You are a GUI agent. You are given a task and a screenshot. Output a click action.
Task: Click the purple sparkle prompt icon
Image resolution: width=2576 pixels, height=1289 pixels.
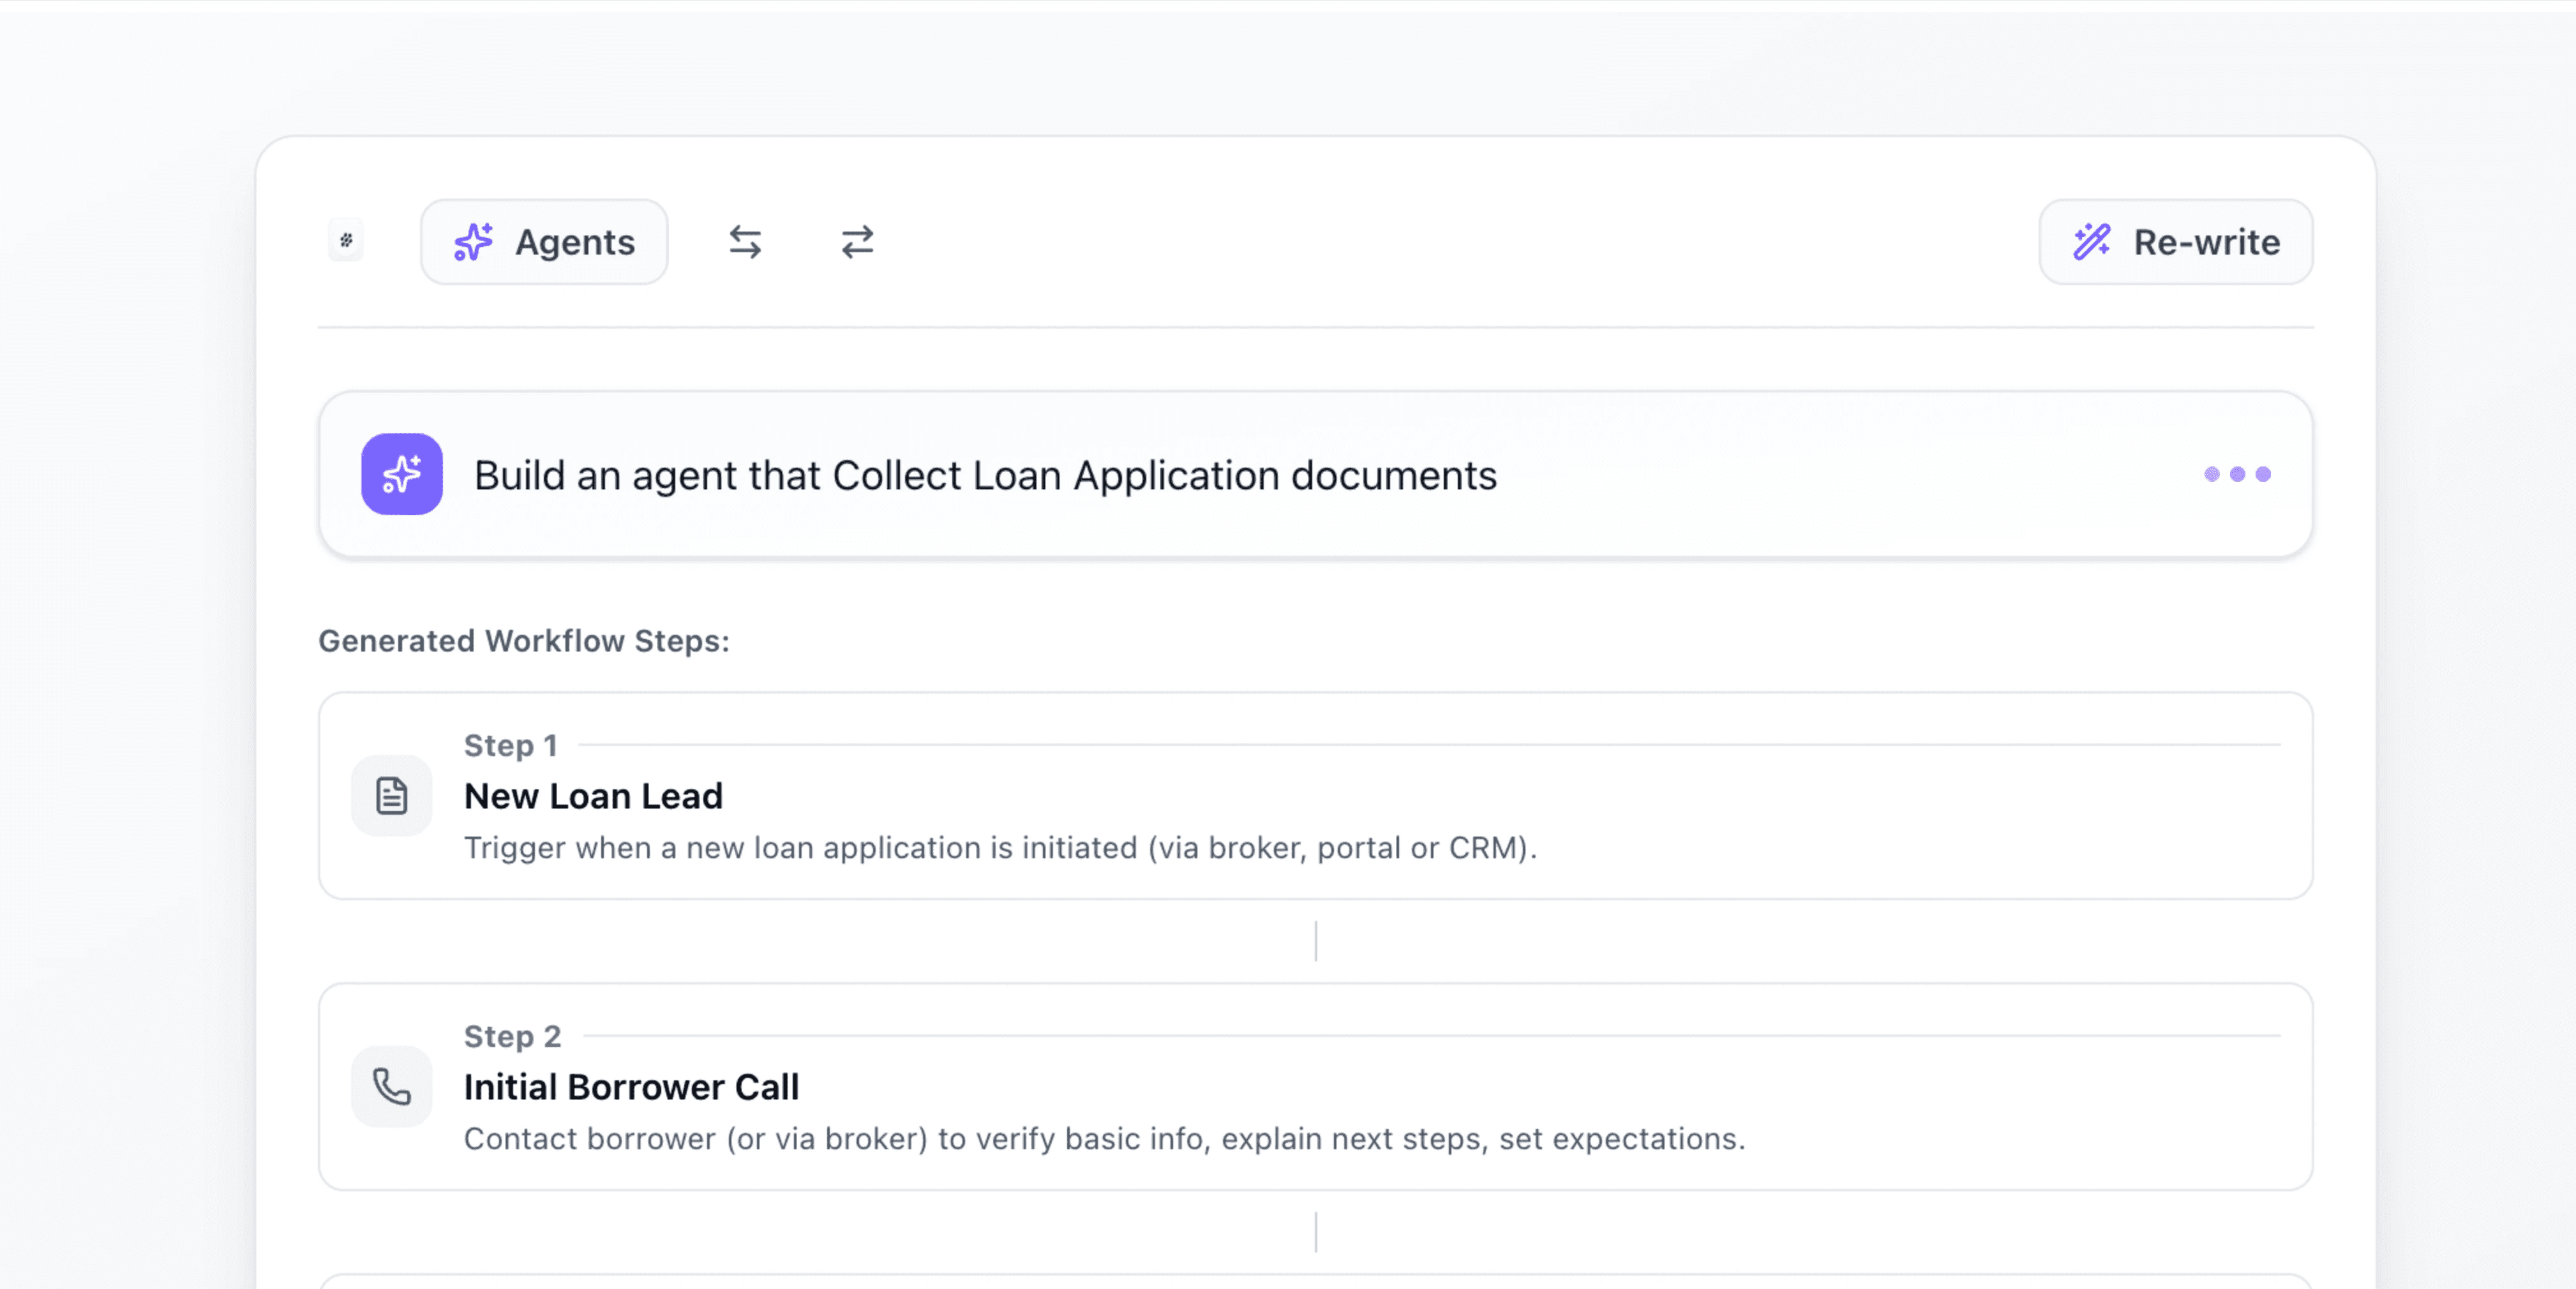(x=402, y=474)
